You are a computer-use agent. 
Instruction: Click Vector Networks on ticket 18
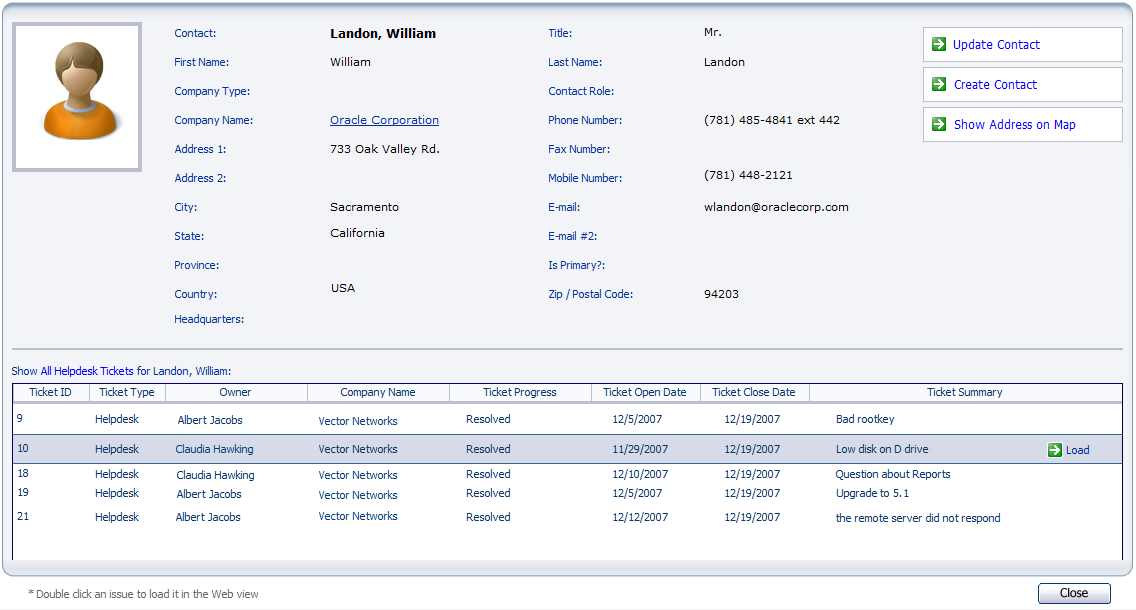tap(357, 474)
